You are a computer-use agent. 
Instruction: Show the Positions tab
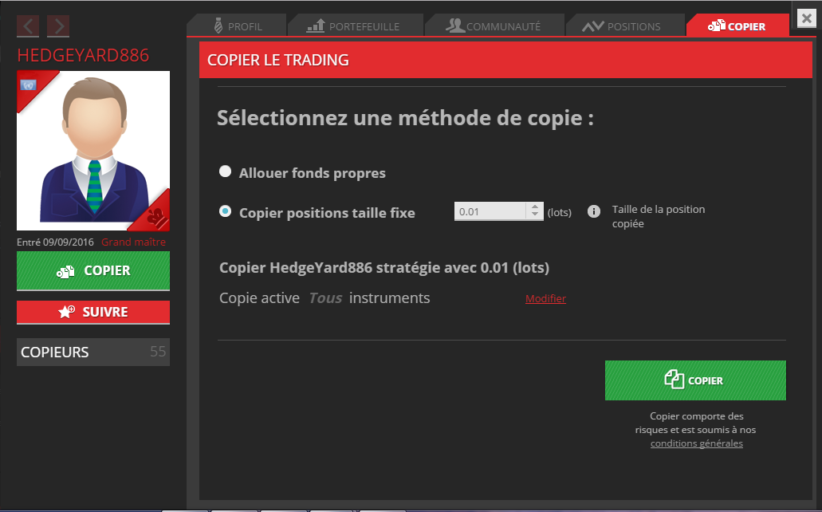click(x=624, y=26)
